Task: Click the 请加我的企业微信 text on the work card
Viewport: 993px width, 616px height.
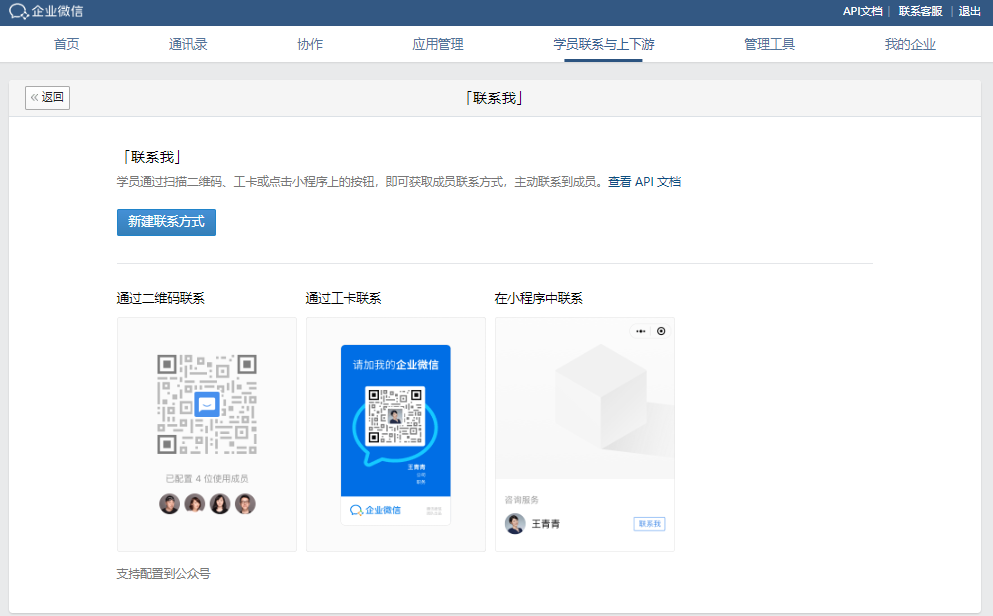Action: [396, 365]
